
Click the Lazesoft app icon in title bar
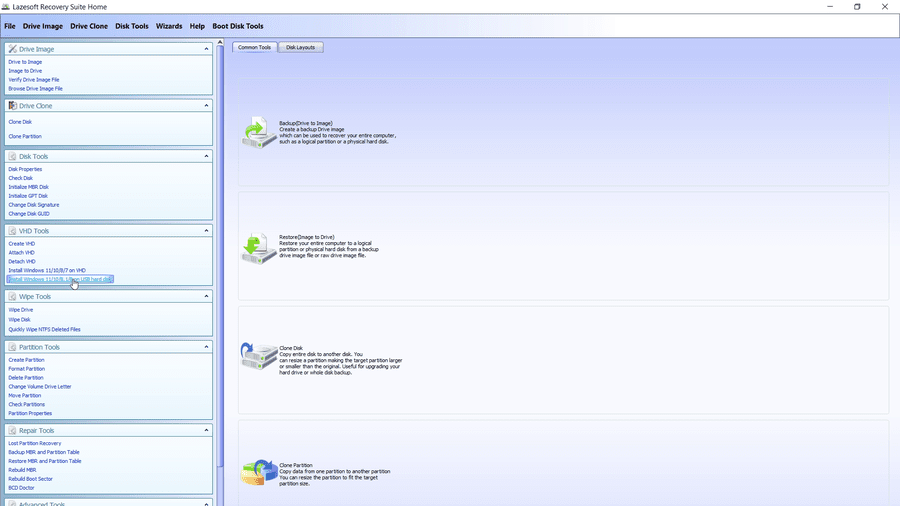click(6, 7)
